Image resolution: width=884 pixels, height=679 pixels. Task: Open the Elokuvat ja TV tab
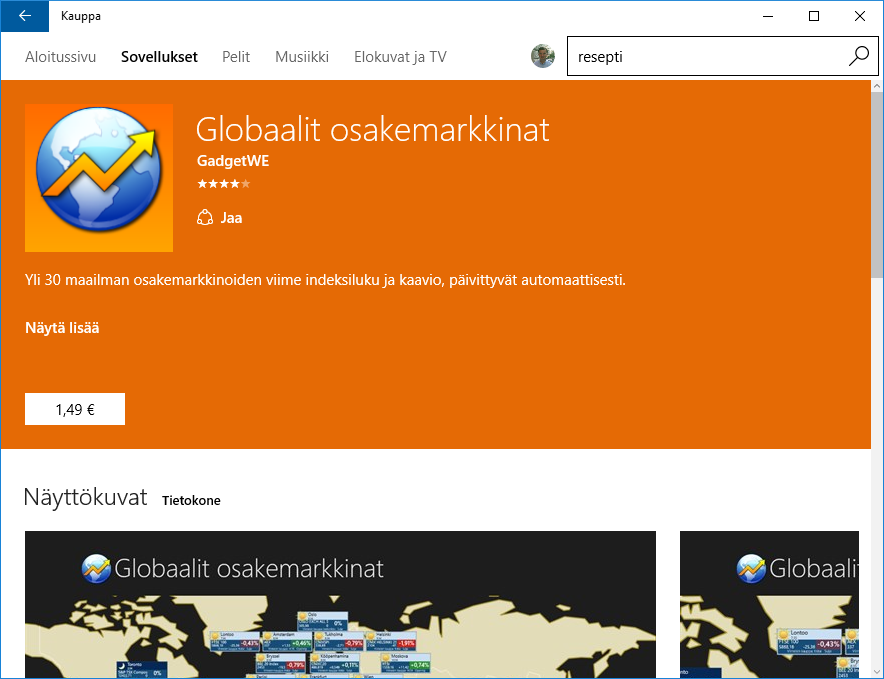(400, 57)
